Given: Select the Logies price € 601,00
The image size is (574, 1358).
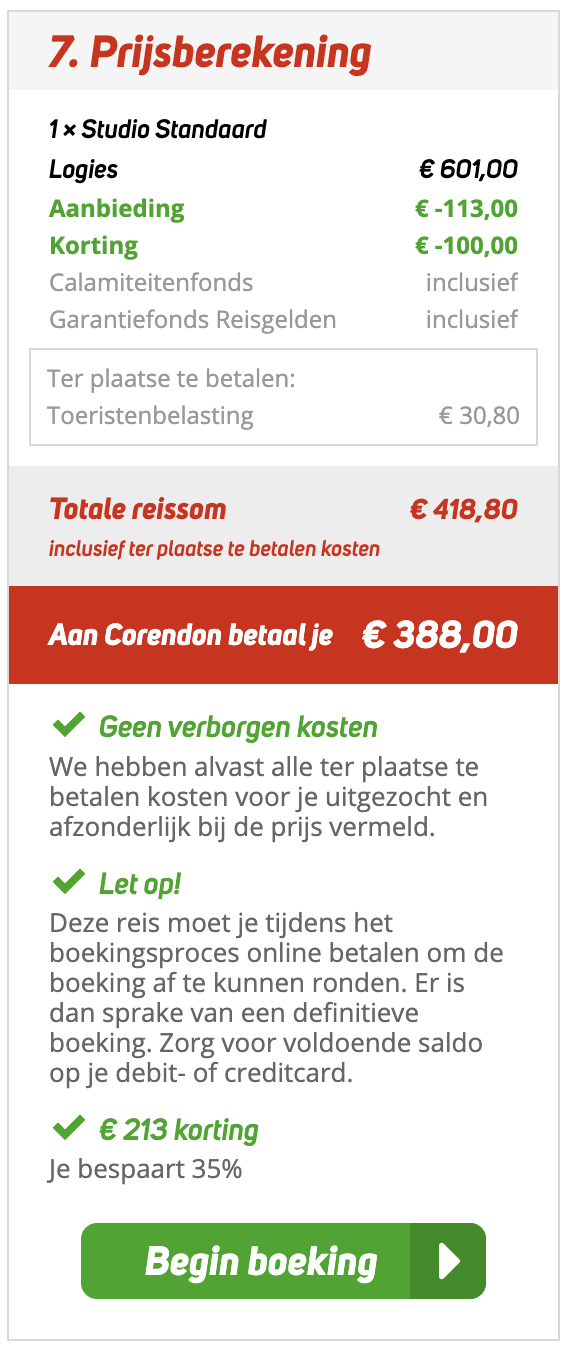Looking at the screenshot, I should pos(468,169).
